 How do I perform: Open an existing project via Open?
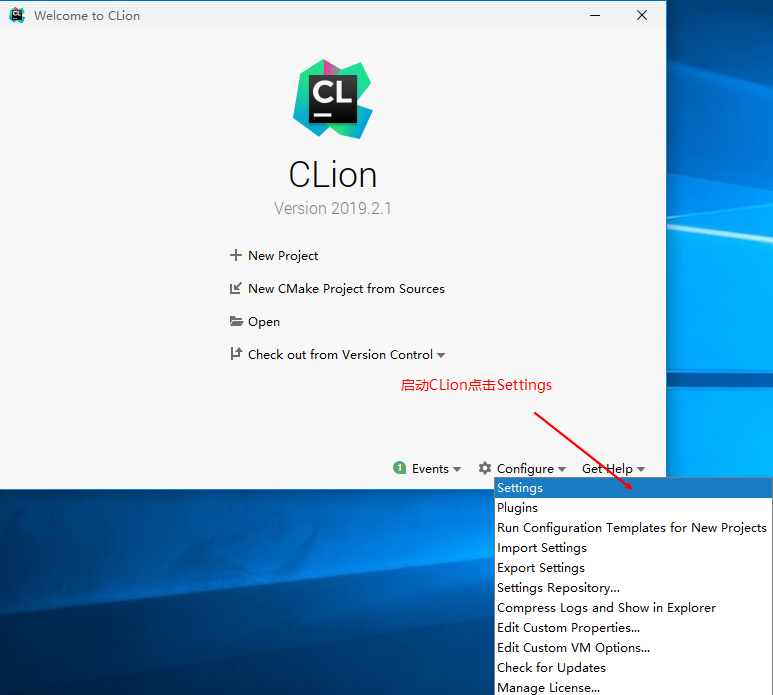click(264, 322)
